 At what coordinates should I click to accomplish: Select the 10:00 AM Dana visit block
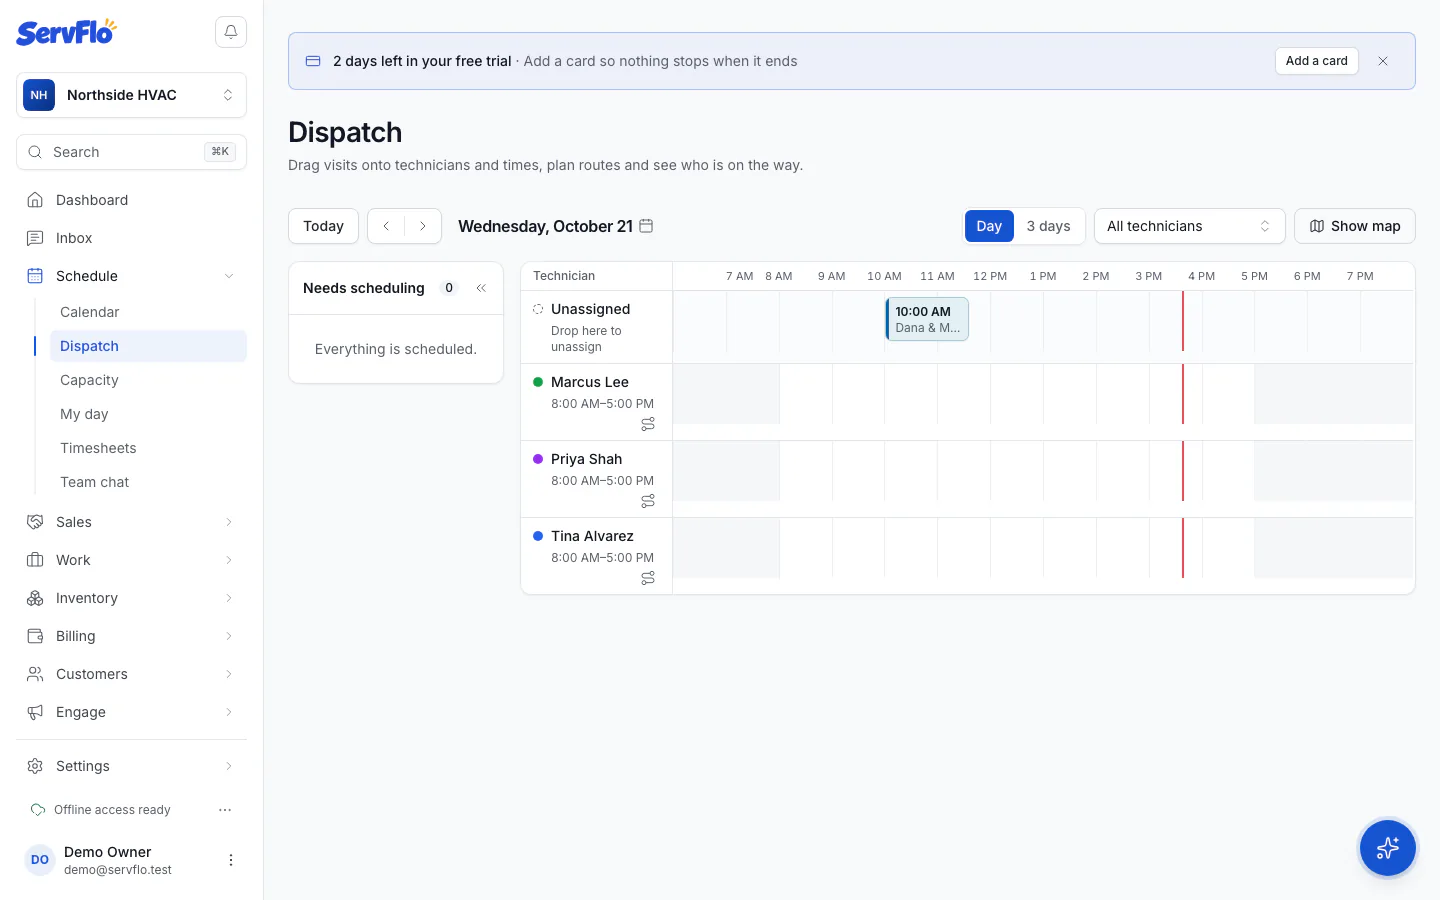927,319
